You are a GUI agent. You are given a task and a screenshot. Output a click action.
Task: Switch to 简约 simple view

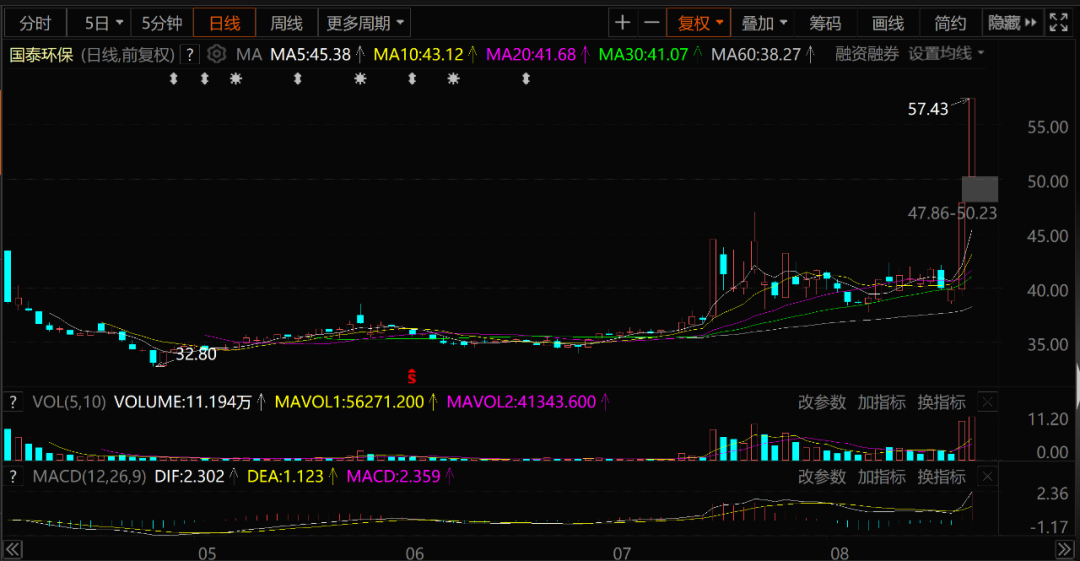pyautogui.click(x=950, y=23)
